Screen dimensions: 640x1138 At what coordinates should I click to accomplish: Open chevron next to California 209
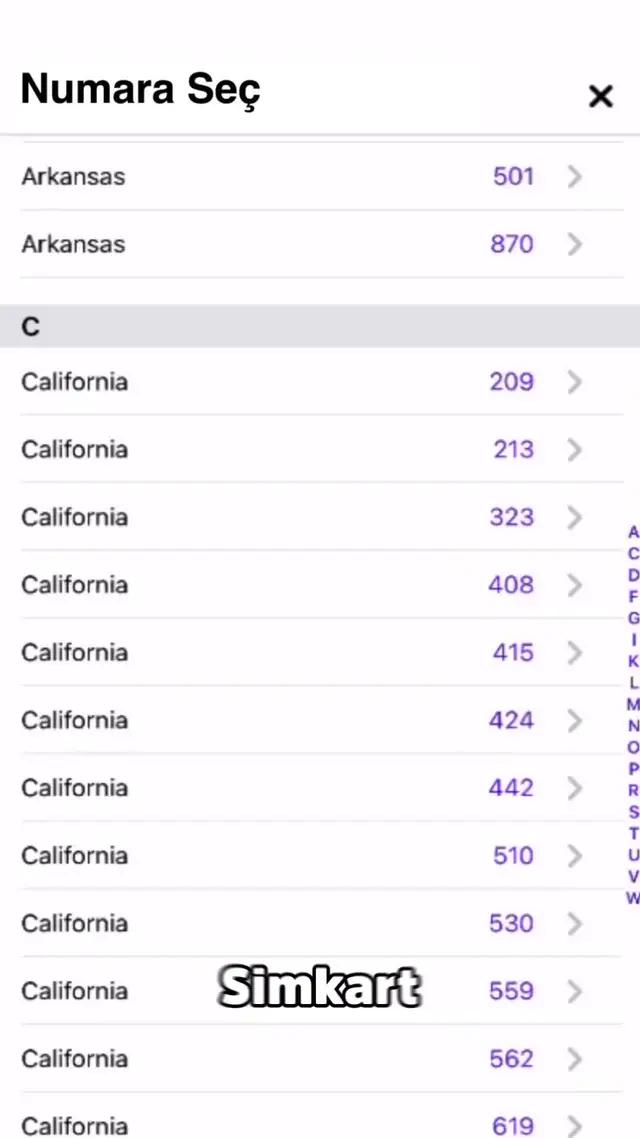click(574, 382)
